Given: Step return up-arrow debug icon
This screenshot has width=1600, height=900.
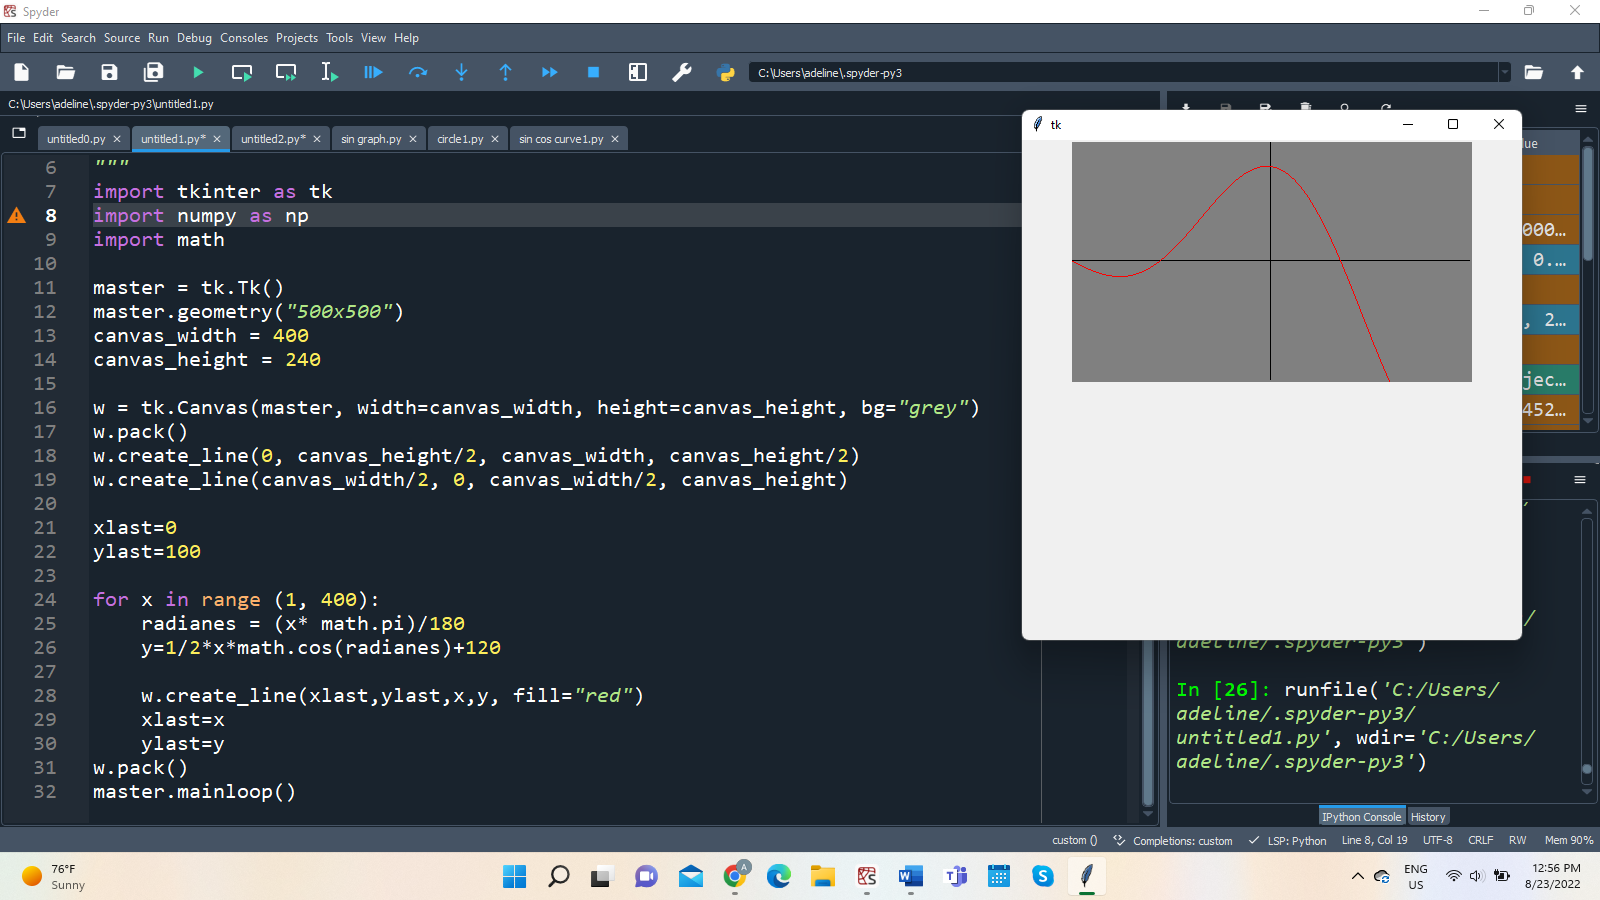Looking at the screenshot, I should [505, 72].
